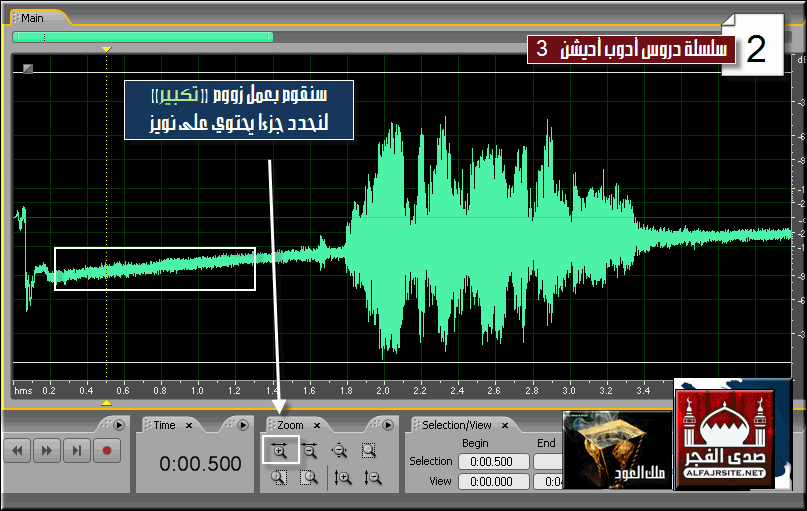The width and height of the screenshot is (807, 511).
Task: Click the Zoom In Horizontally icon
Action: [x=279, y=451]
